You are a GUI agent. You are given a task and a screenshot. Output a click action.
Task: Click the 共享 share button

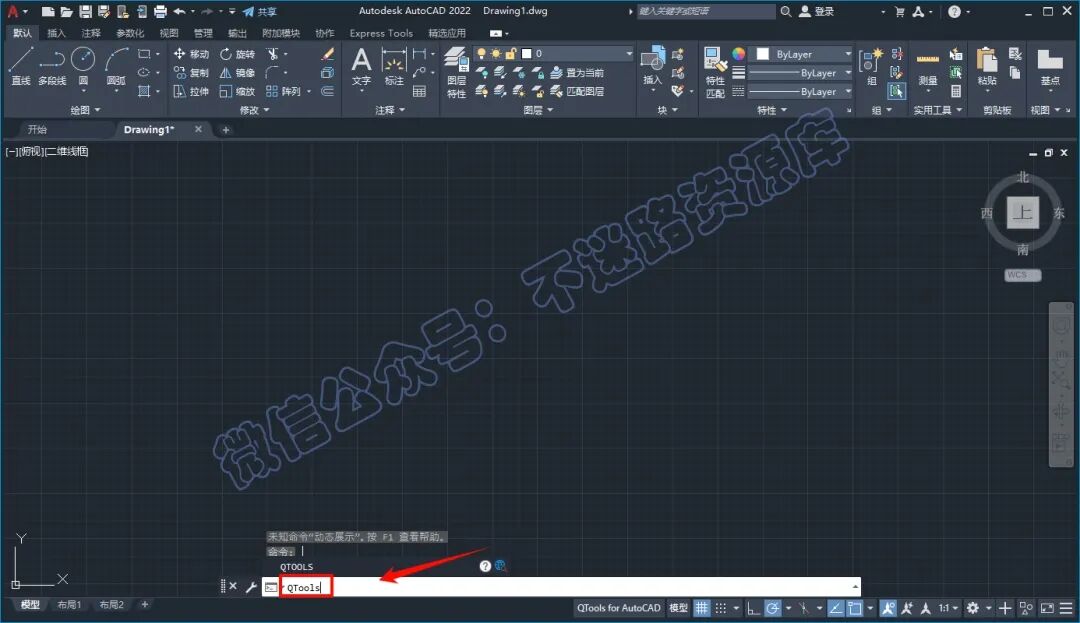click(x=260, y=12)
